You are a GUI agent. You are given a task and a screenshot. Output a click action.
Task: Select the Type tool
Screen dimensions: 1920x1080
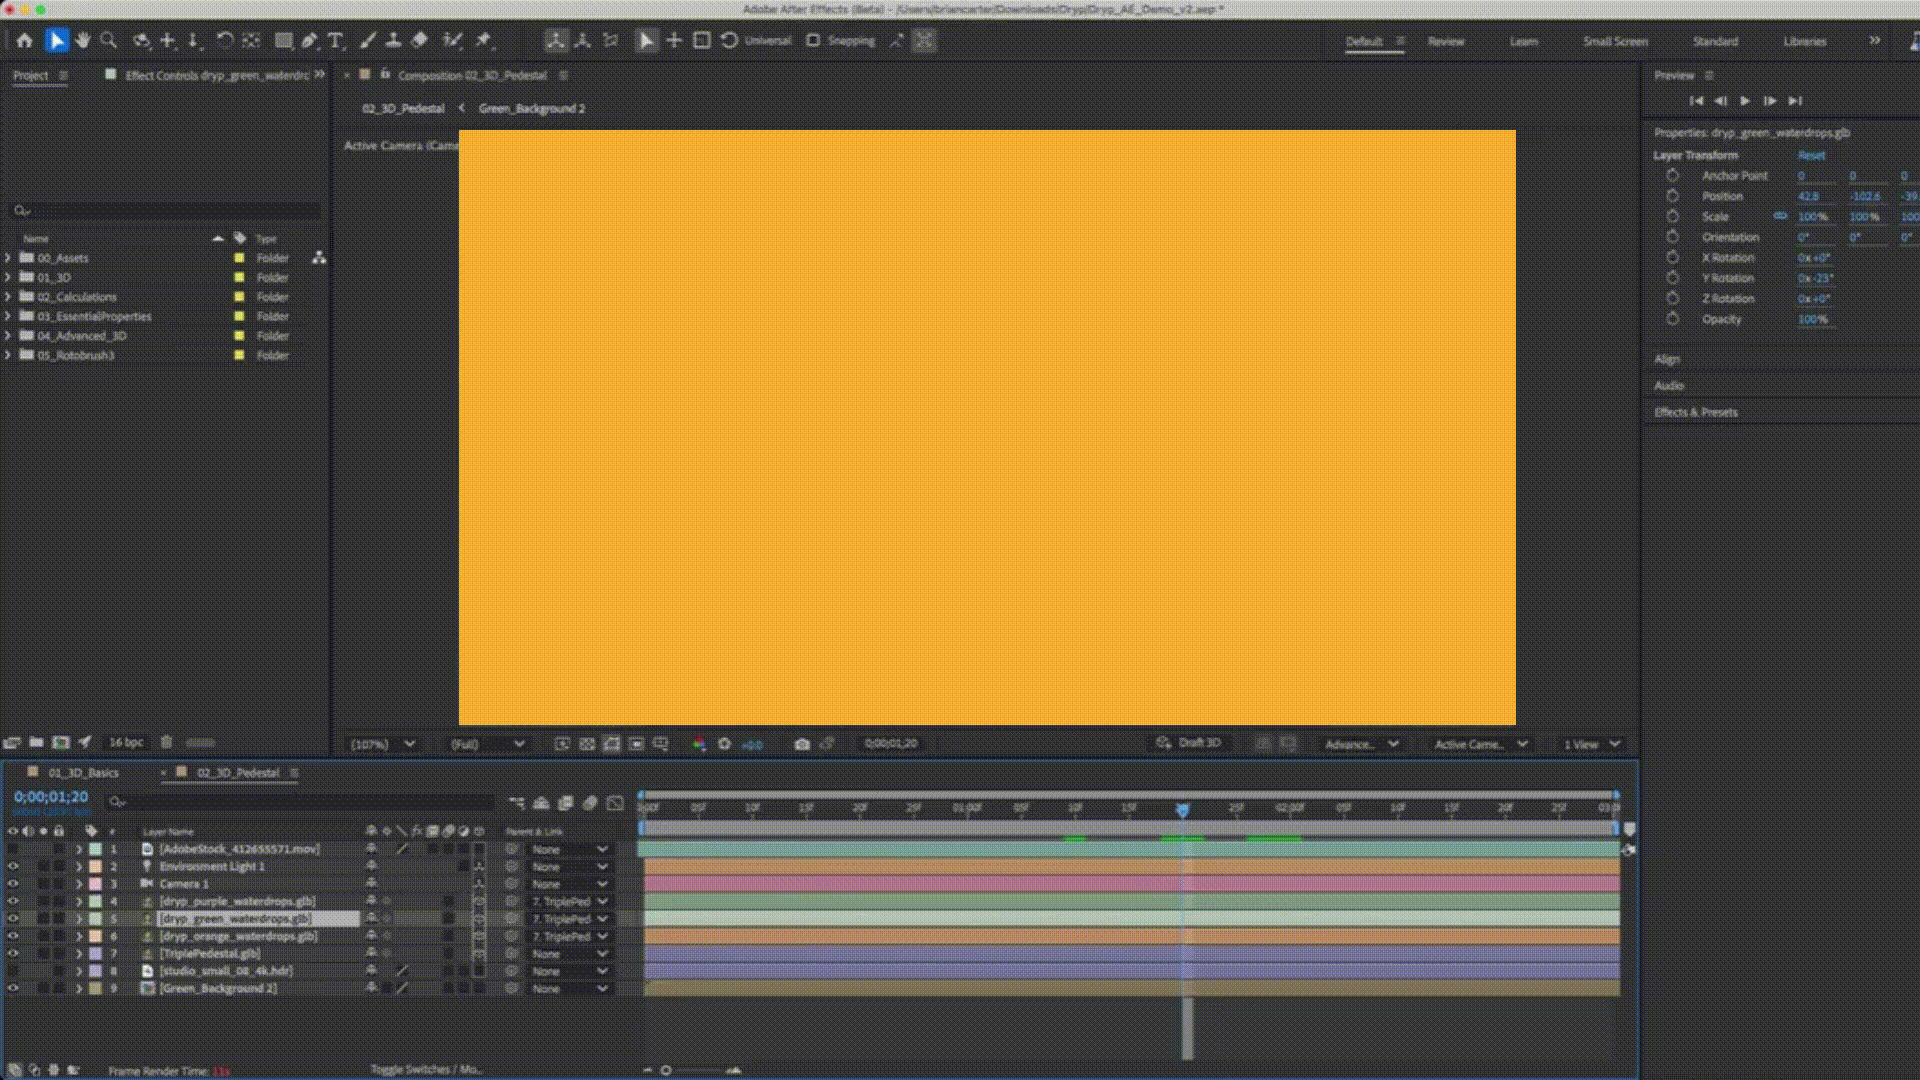(335, 41)
